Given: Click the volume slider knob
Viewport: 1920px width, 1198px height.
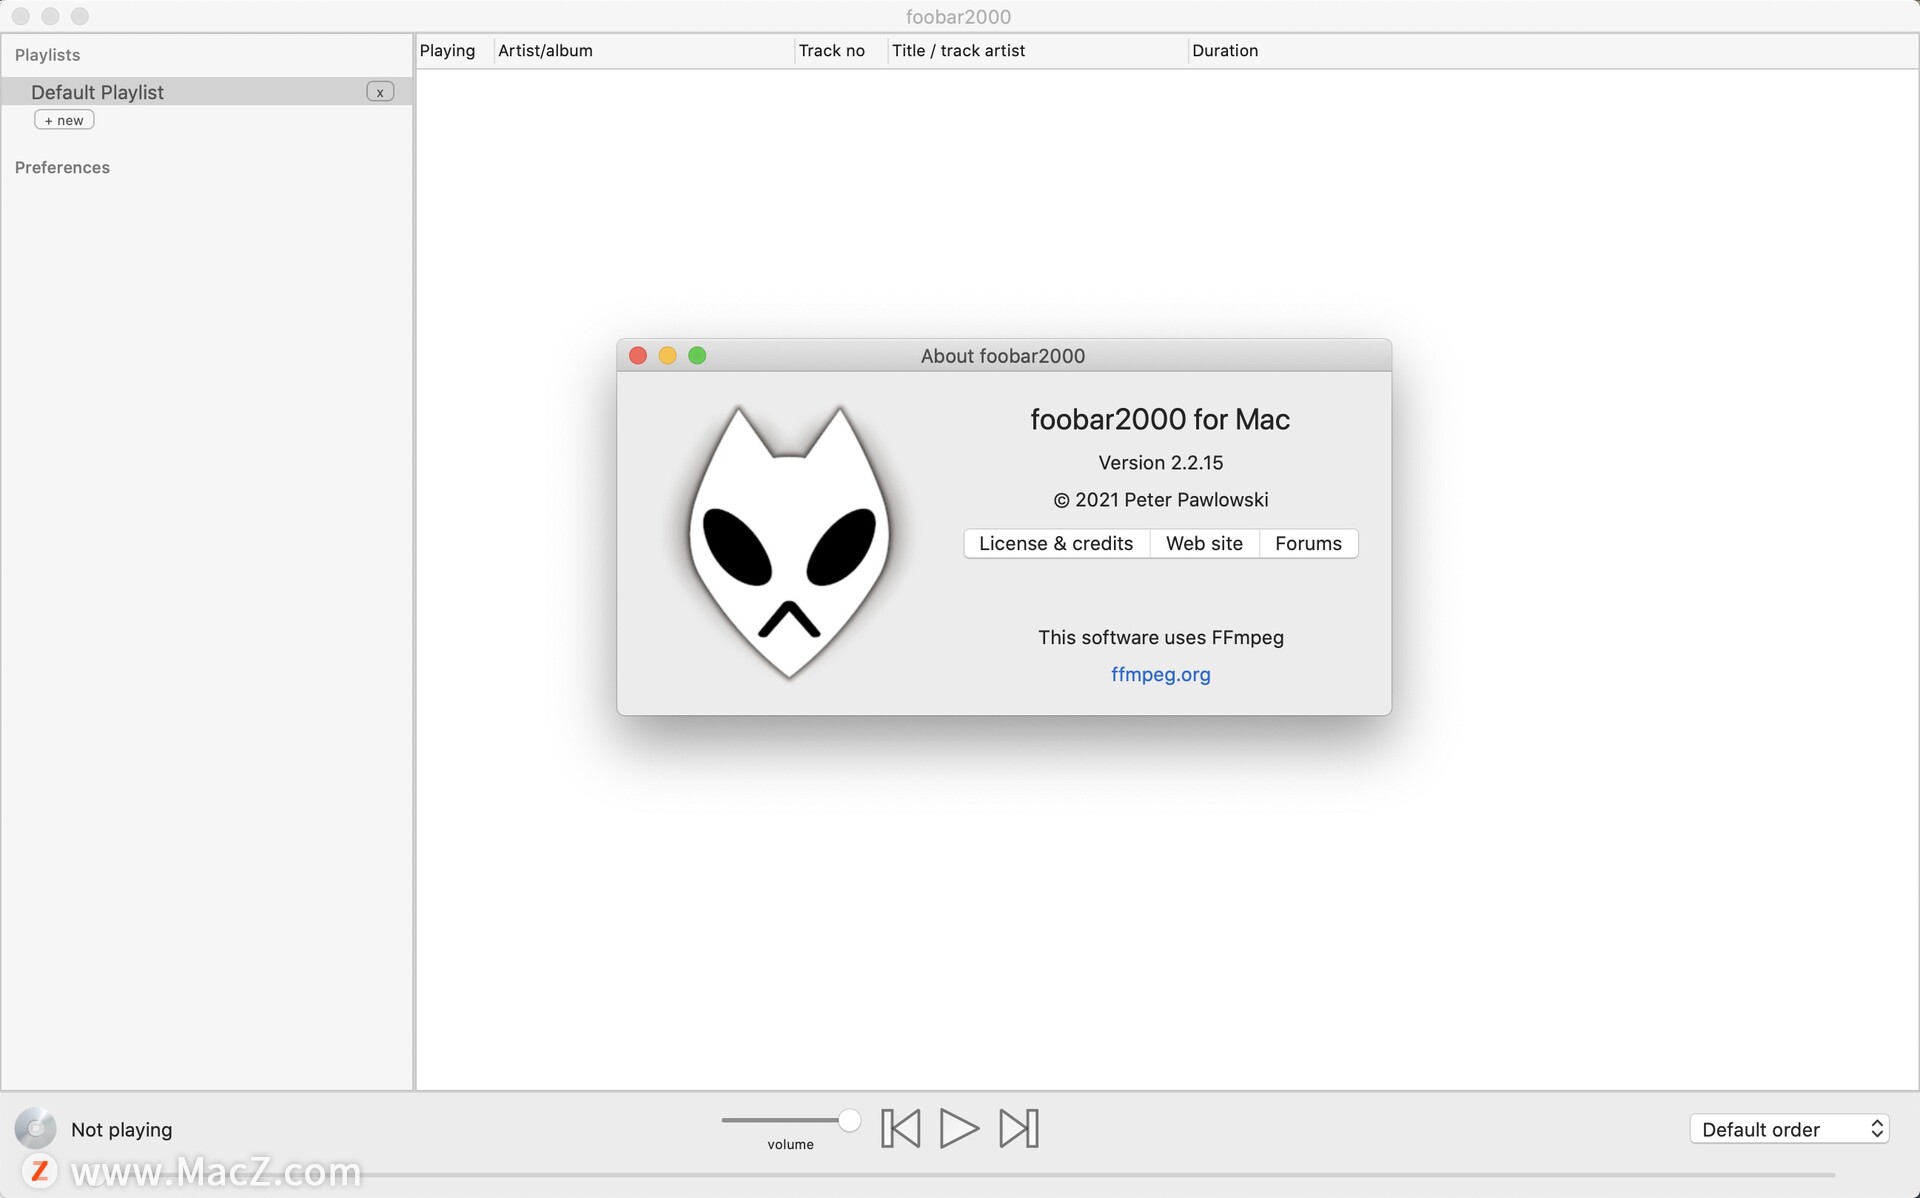Looking at the screenshot, I should (849, 1120).
